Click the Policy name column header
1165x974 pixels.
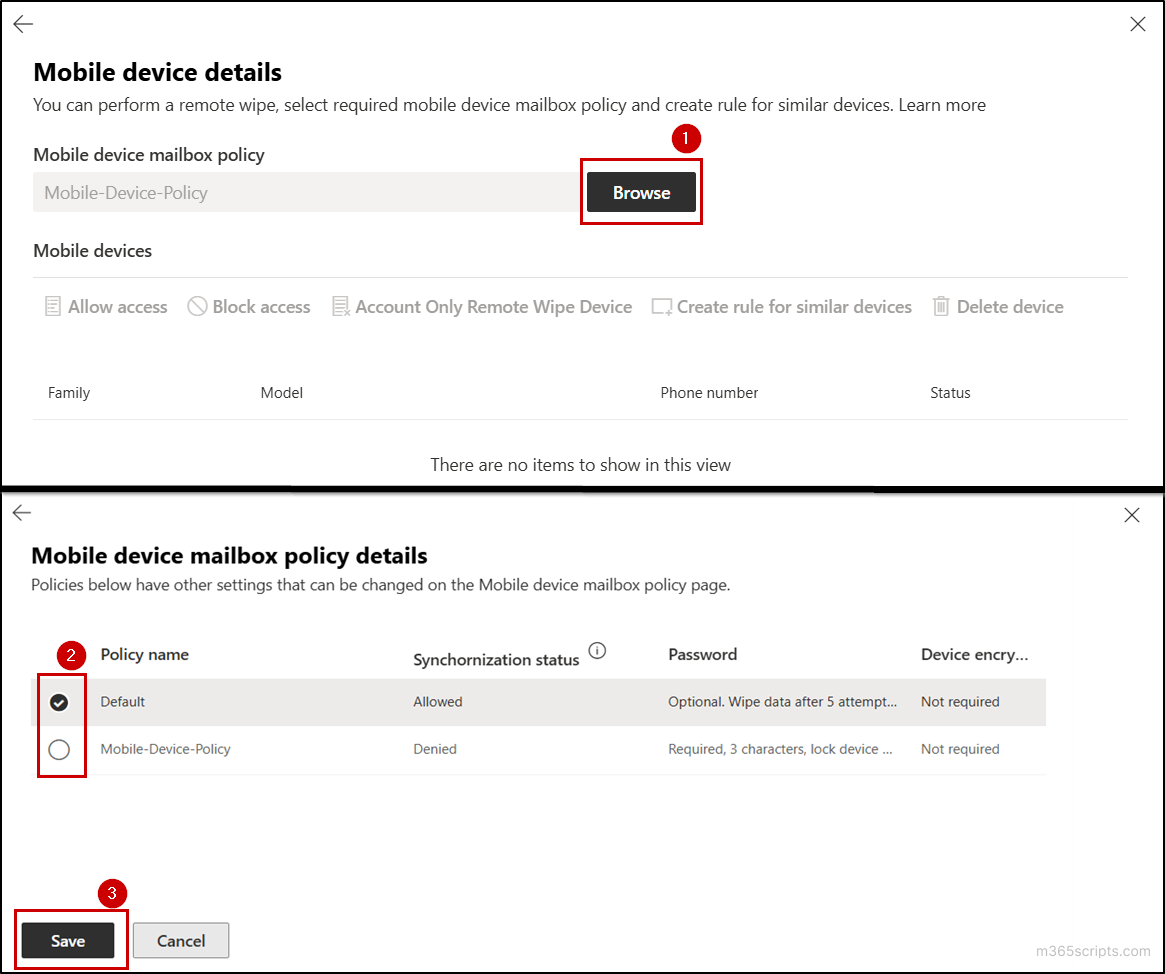coord(144,654)
